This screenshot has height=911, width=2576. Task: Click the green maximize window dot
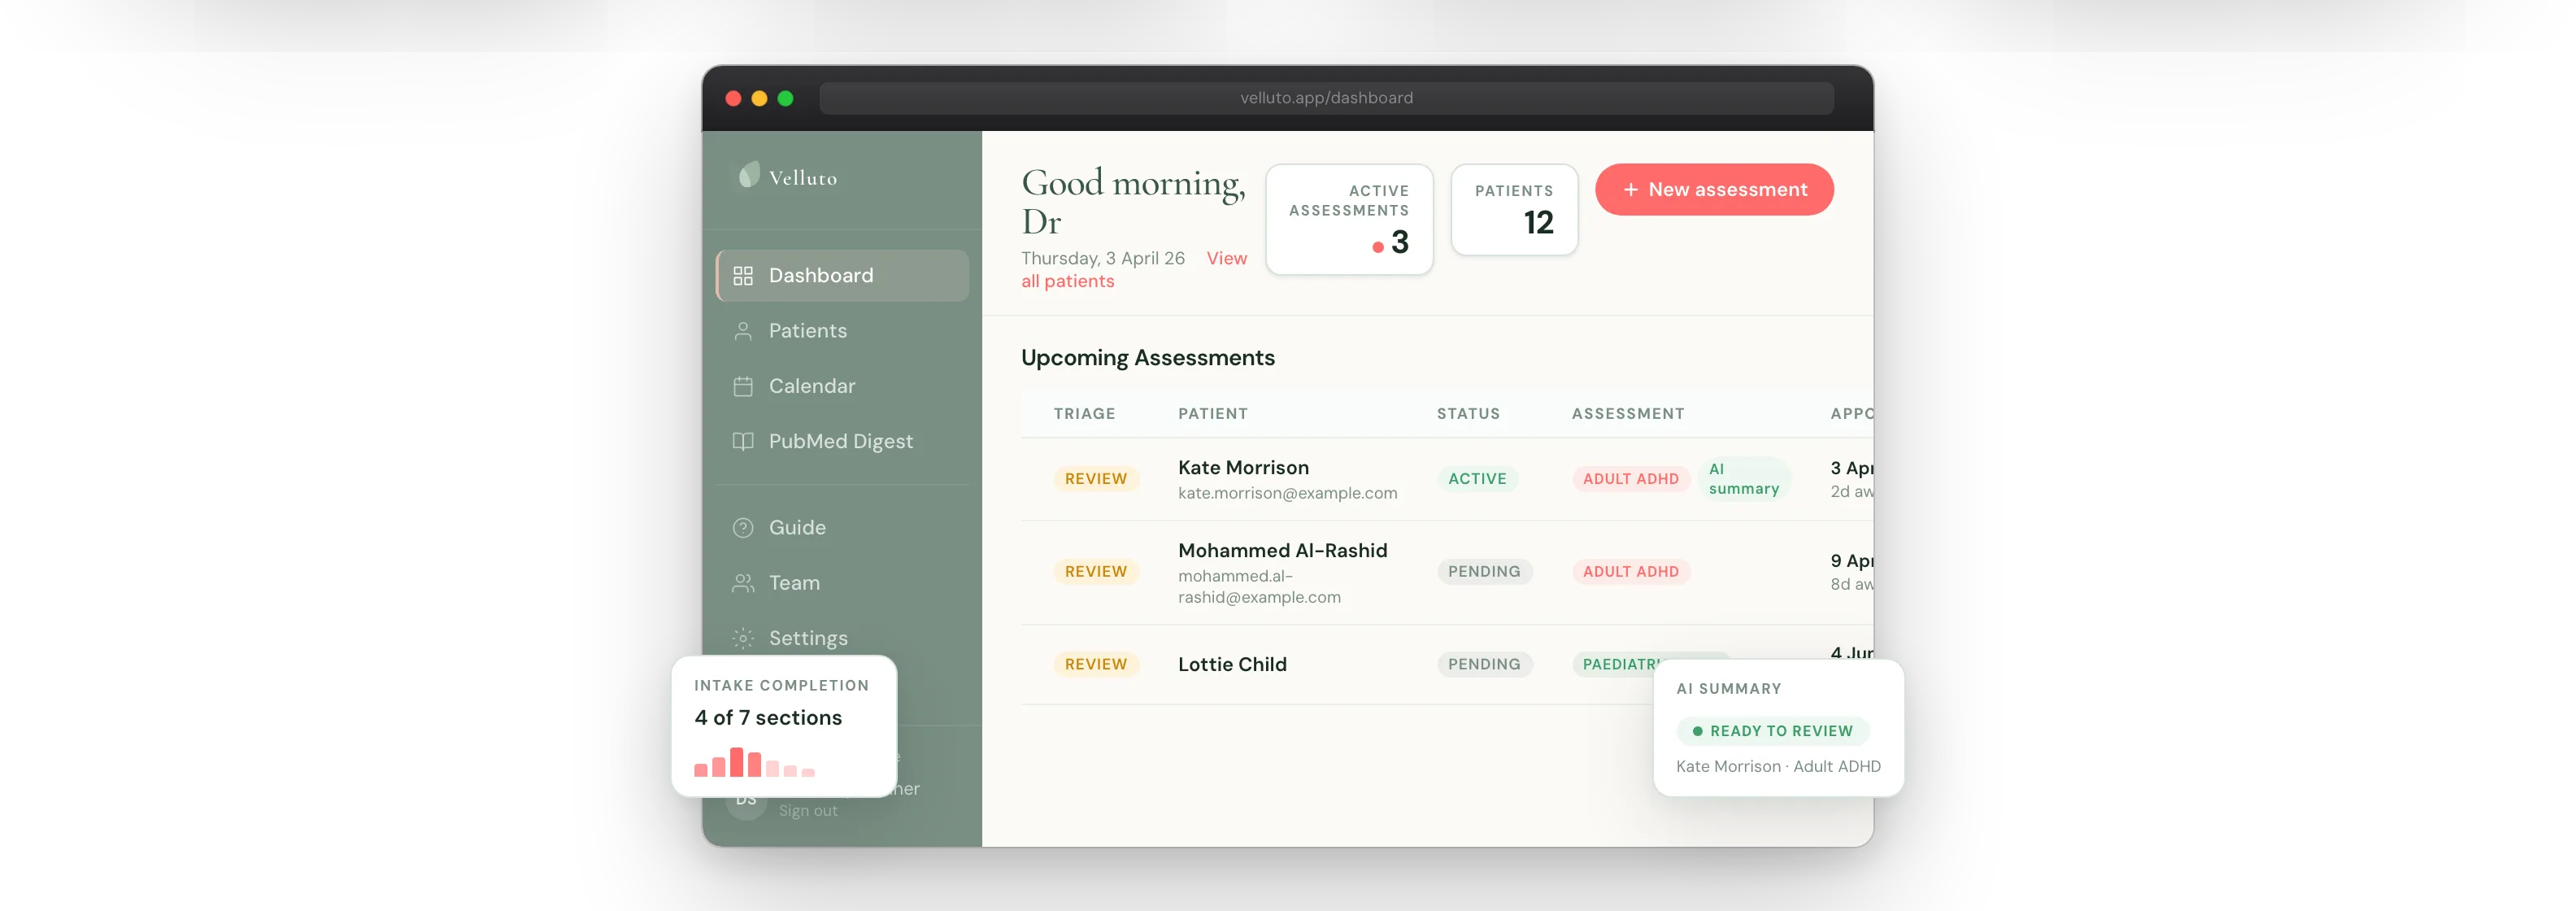tap(785, 98)
